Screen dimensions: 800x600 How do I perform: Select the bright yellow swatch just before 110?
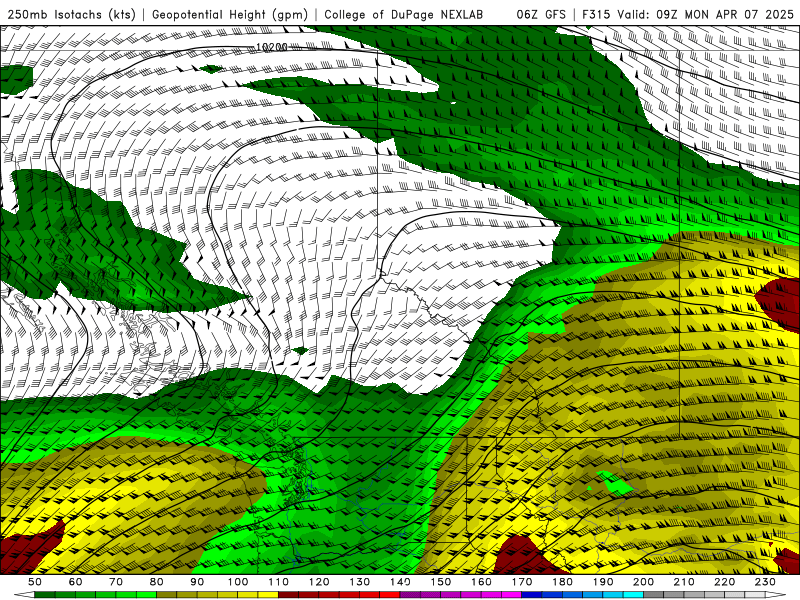tap(268, 595)
